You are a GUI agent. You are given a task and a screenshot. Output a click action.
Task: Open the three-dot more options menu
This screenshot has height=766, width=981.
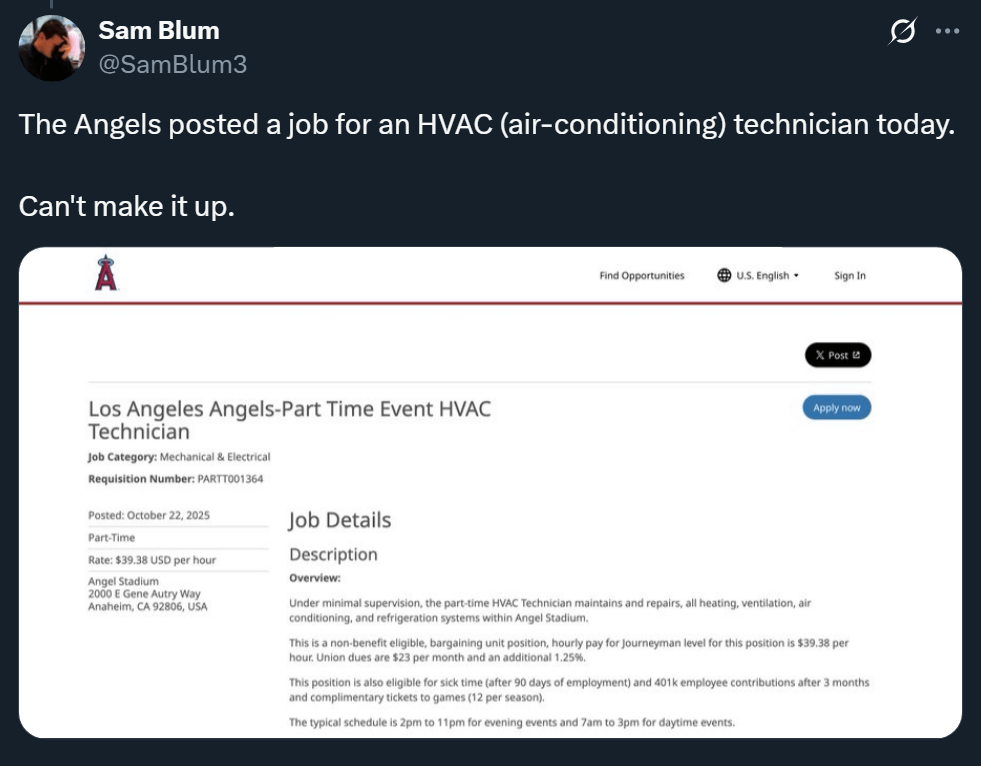946,31
